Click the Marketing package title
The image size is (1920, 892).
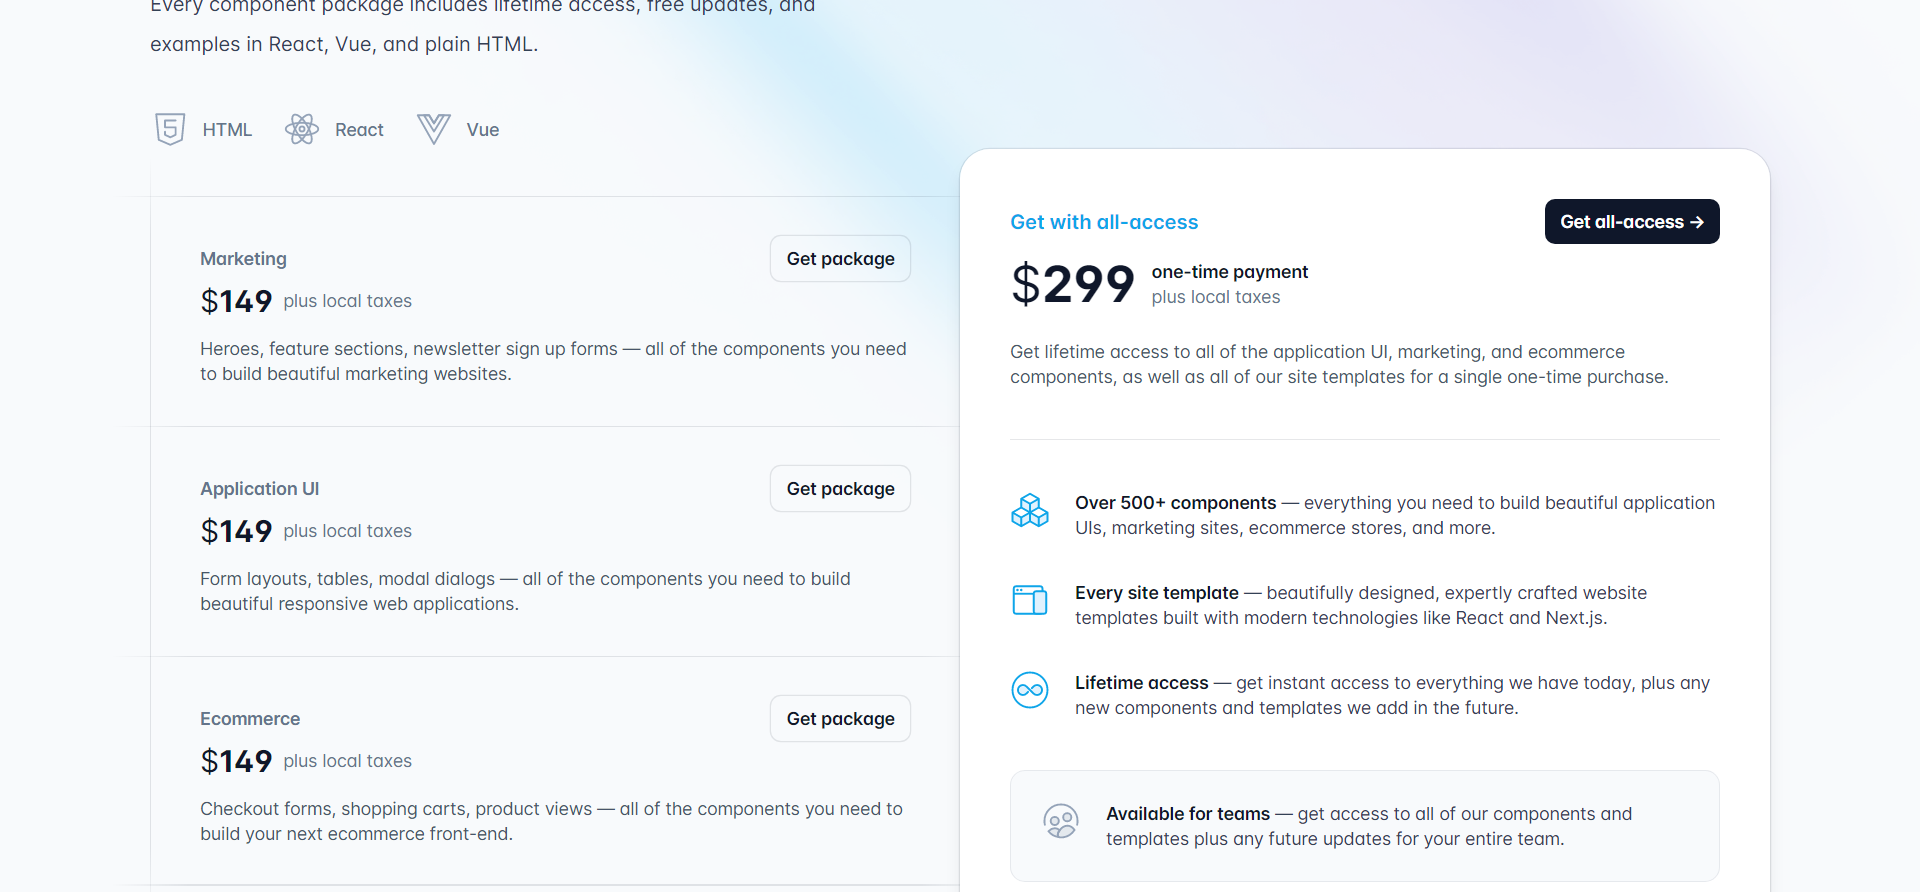[243, 259]
